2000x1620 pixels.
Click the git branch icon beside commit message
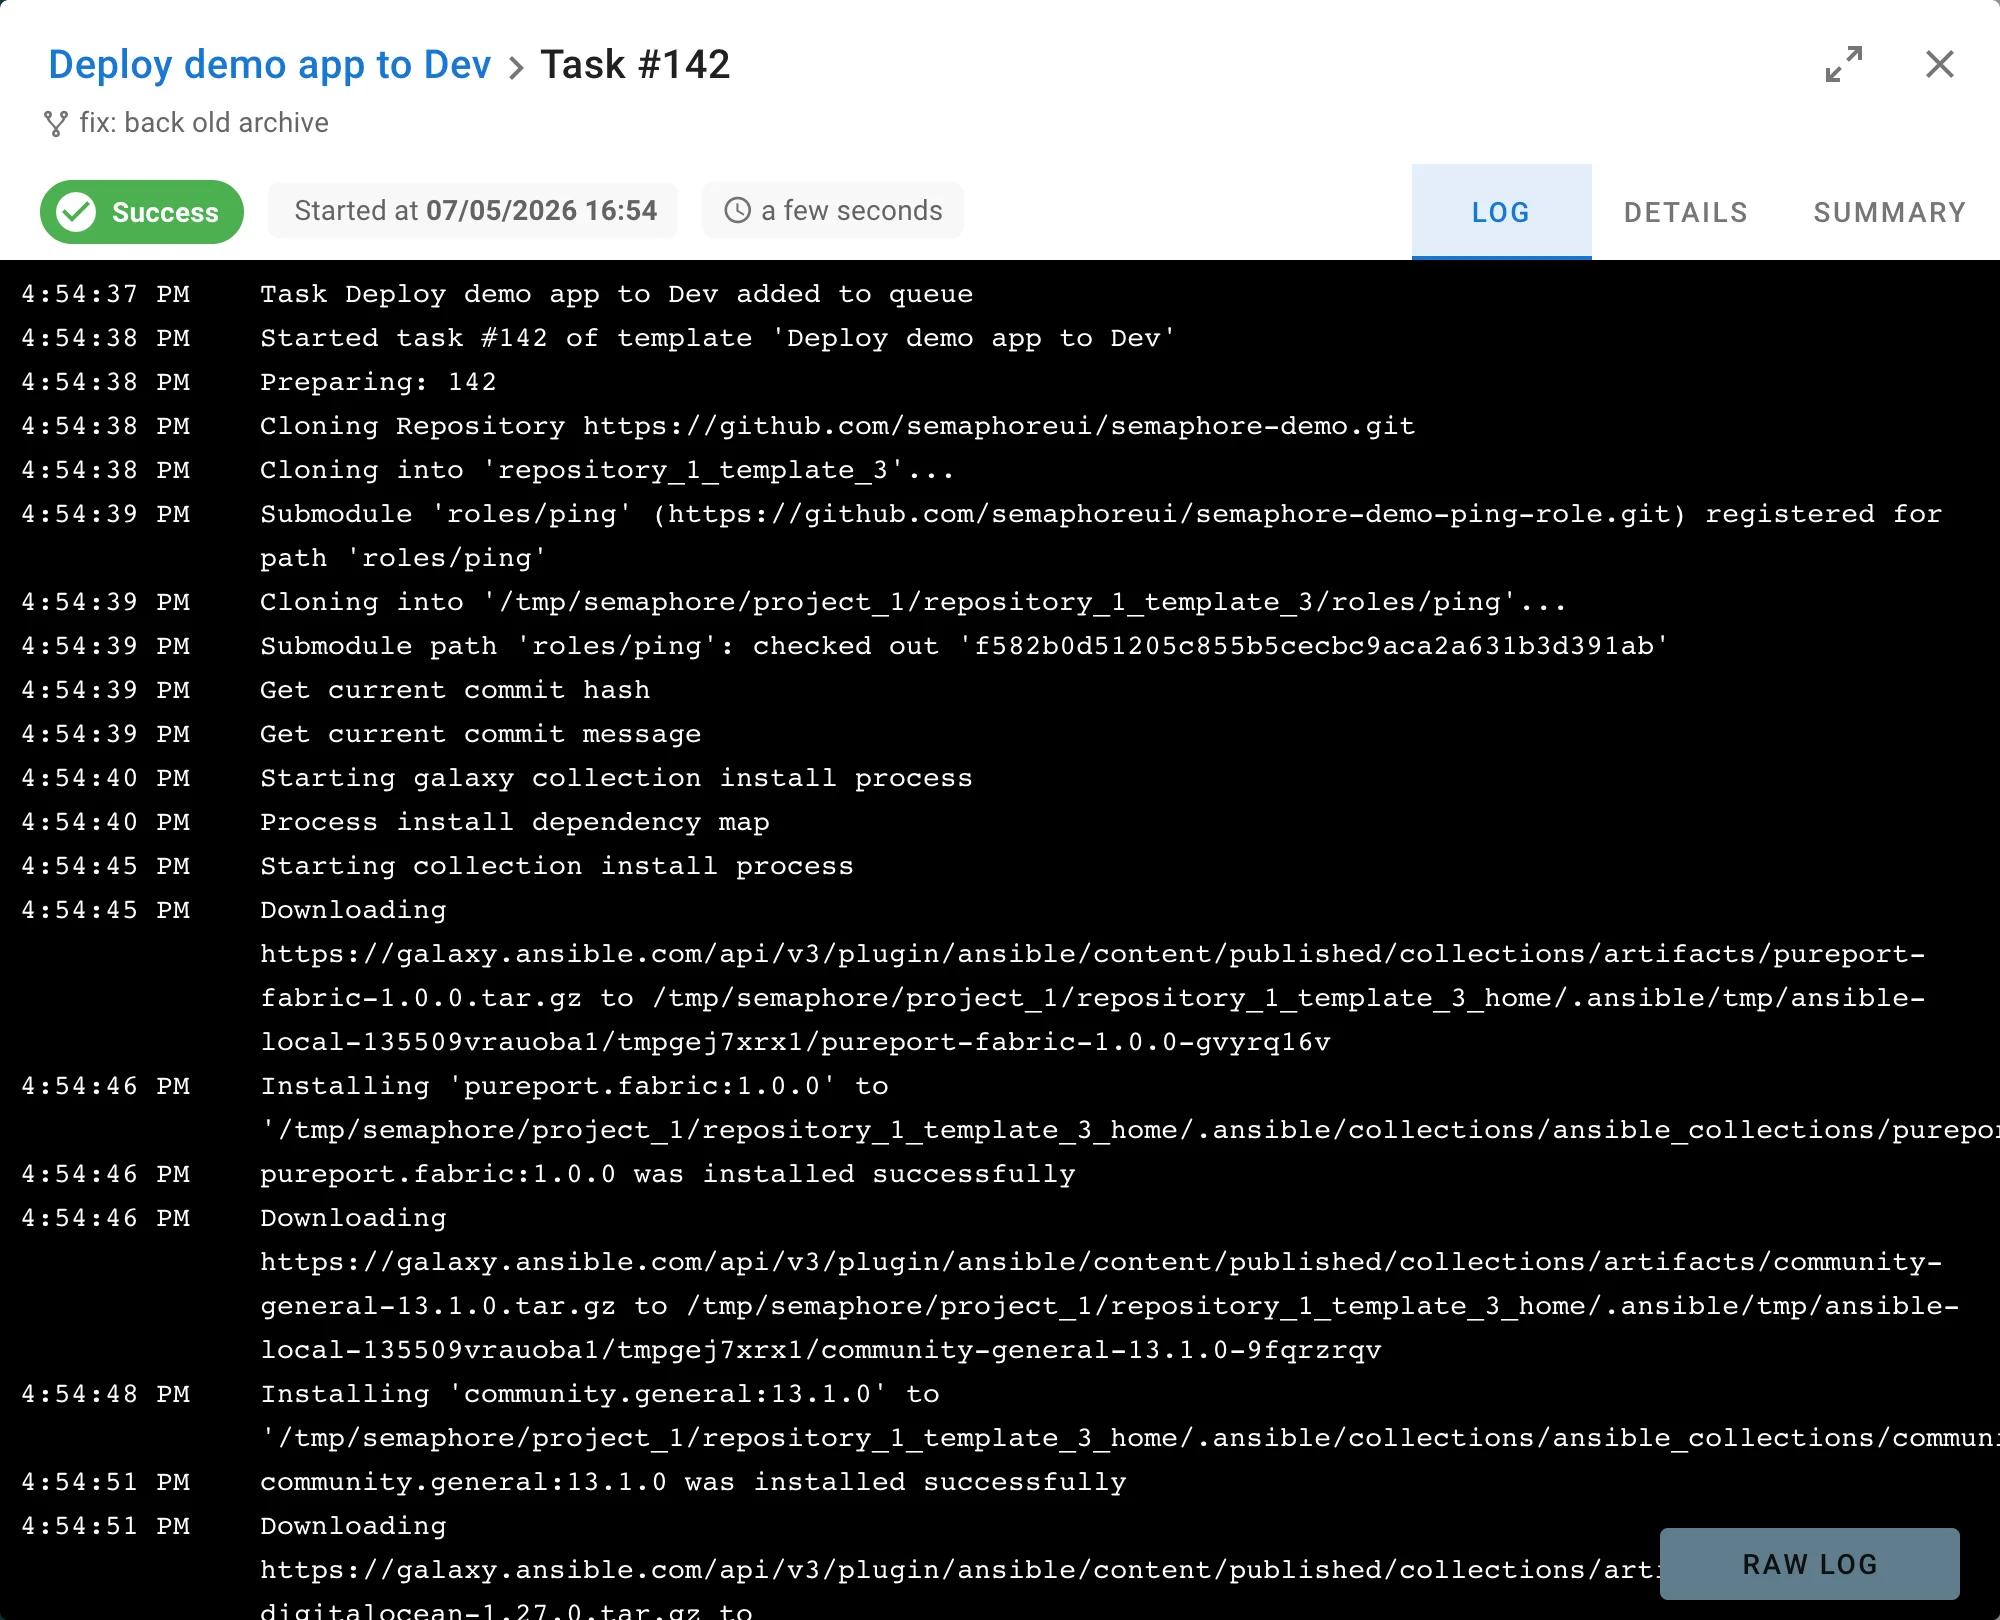(56, 123)
